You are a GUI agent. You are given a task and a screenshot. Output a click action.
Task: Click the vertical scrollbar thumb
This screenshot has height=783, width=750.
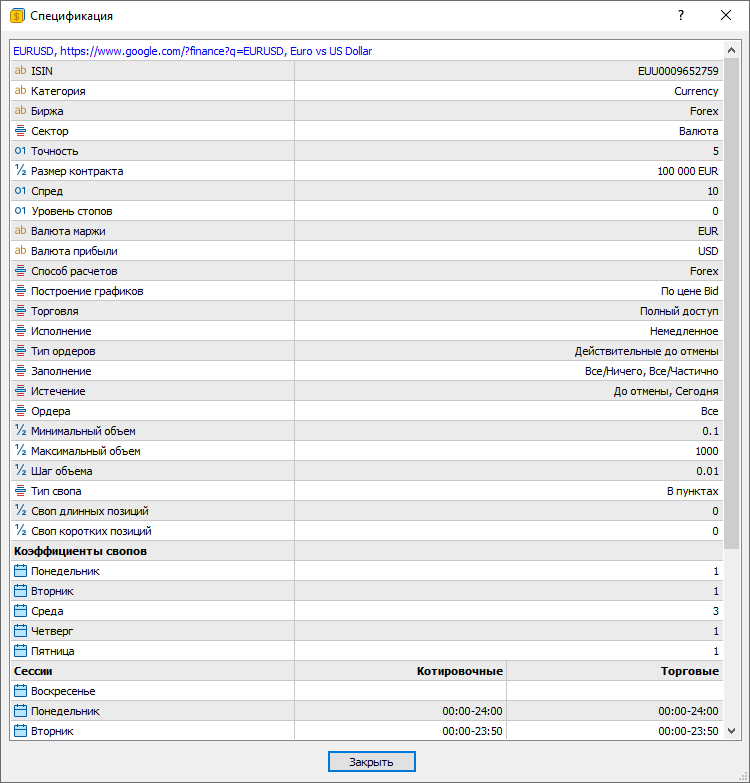(x=732, y=303)
